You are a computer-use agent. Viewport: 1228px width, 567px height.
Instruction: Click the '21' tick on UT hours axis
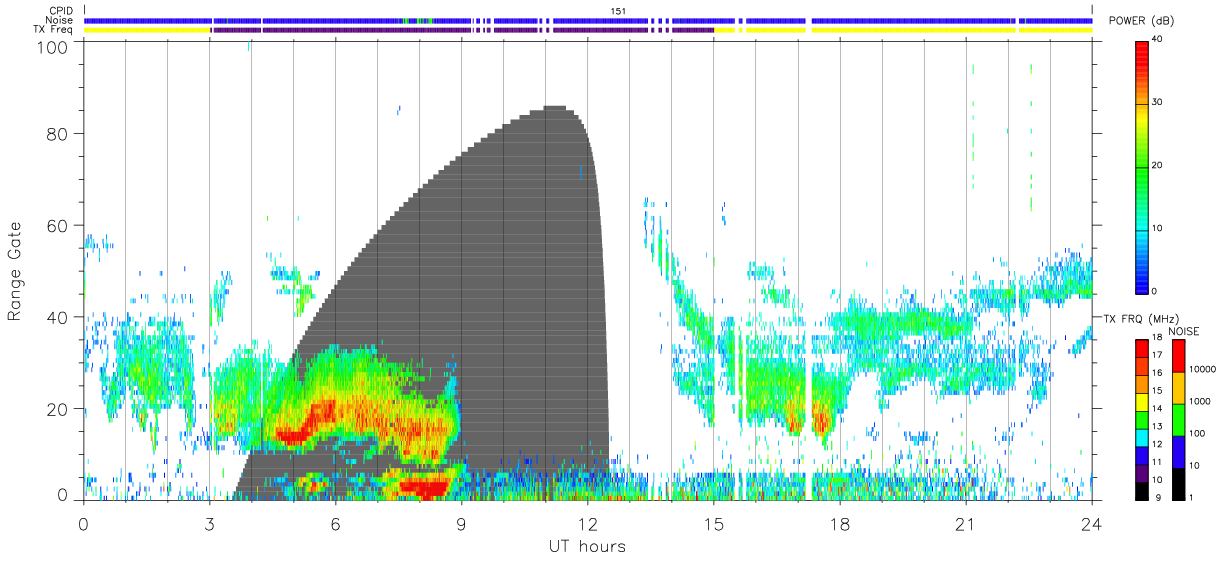(966, 524)
